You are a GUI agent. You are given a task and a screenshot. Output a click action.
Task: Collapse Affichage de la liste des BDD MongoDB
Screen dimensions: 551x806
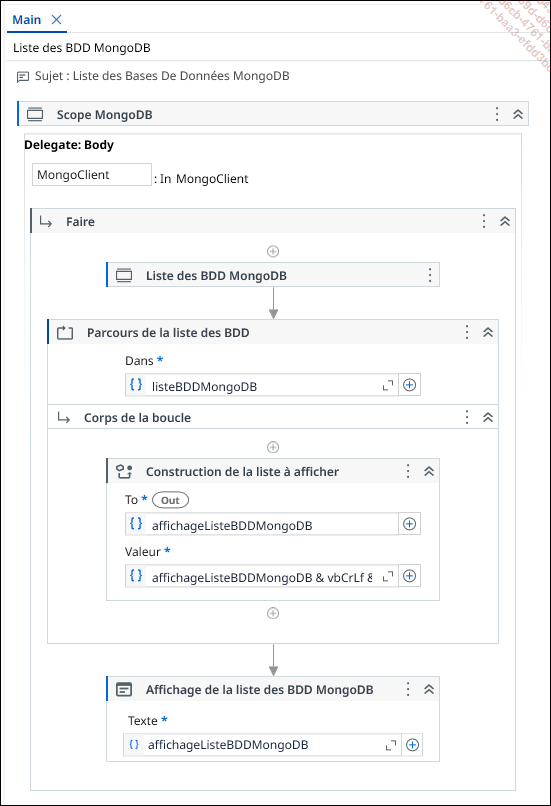pyautogui.click(x=429, y=689)
